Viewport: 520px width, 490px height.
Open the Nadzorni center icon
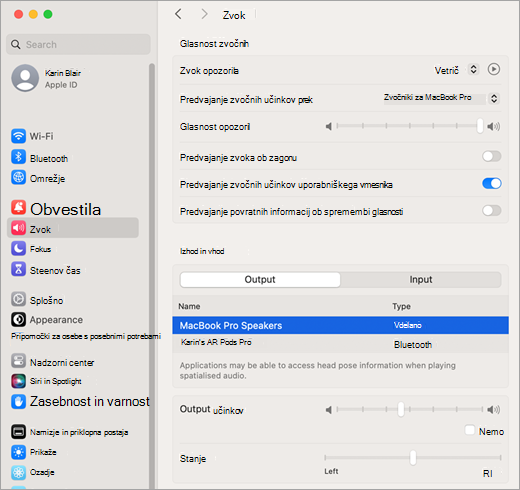tap(18, 361)
